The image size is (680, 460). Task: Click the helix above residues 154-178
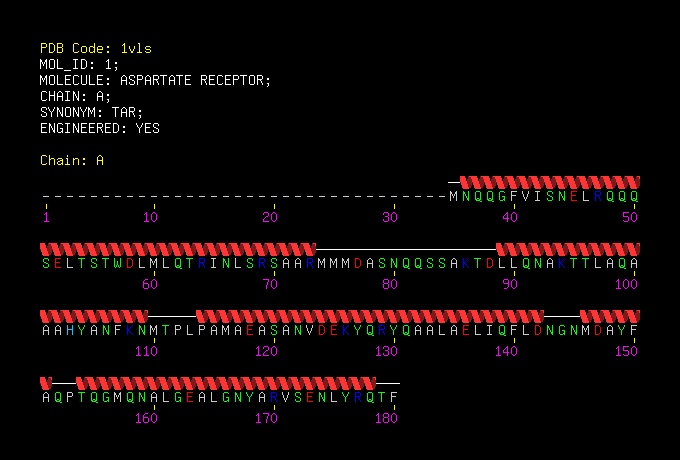226,384
